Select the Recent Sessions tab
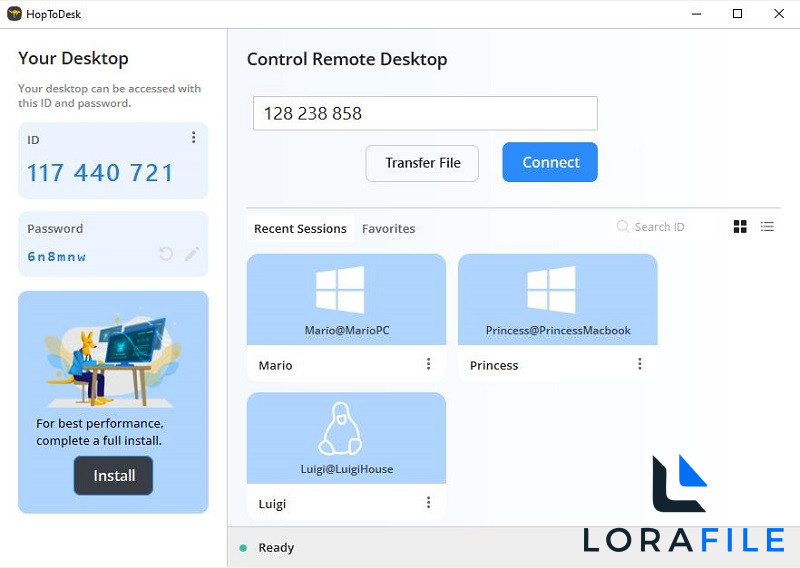The height and width of the screenshot is (568, 800). (x=301, y=229)
